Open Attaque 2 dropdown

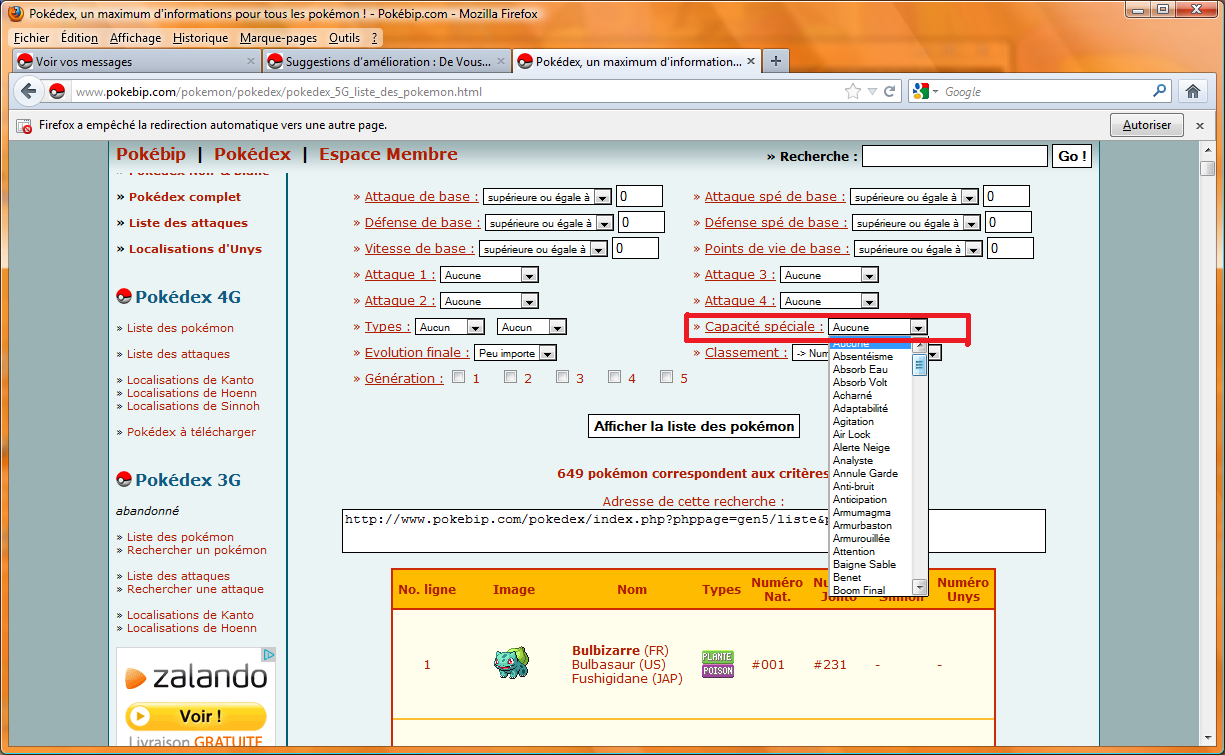490,301
